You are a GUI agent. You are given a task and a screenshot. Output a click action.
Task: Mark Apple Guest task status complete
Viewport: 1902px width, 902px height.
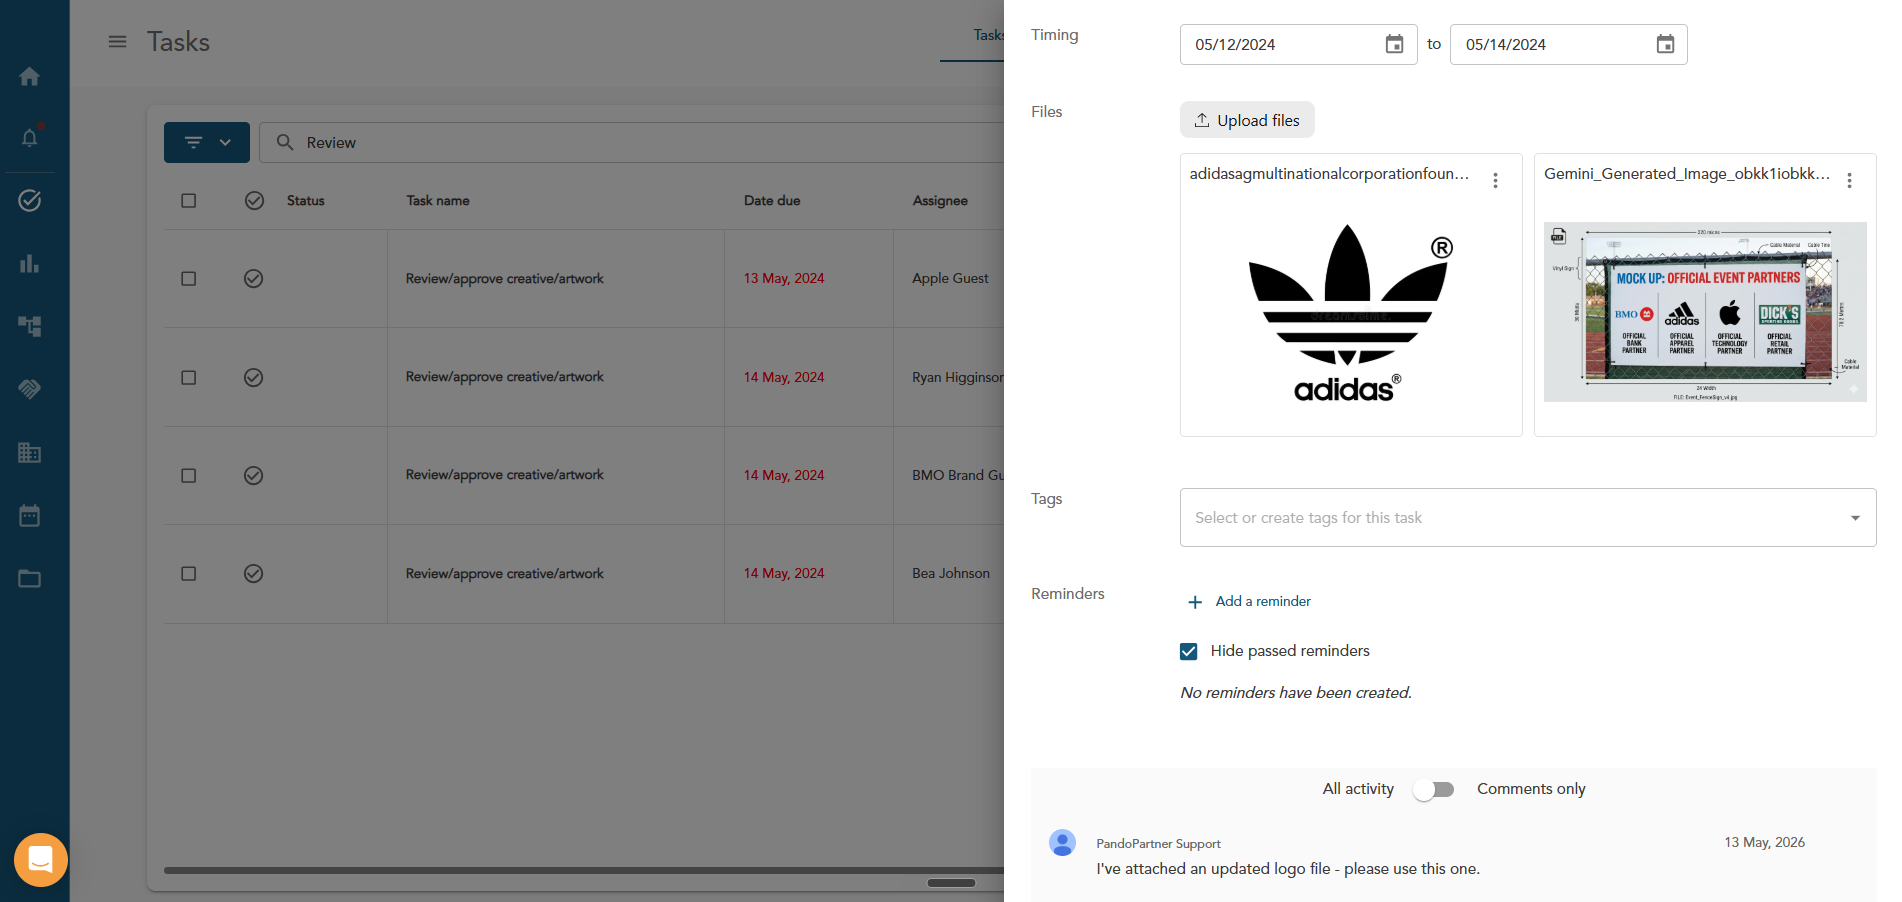point(254,278)
